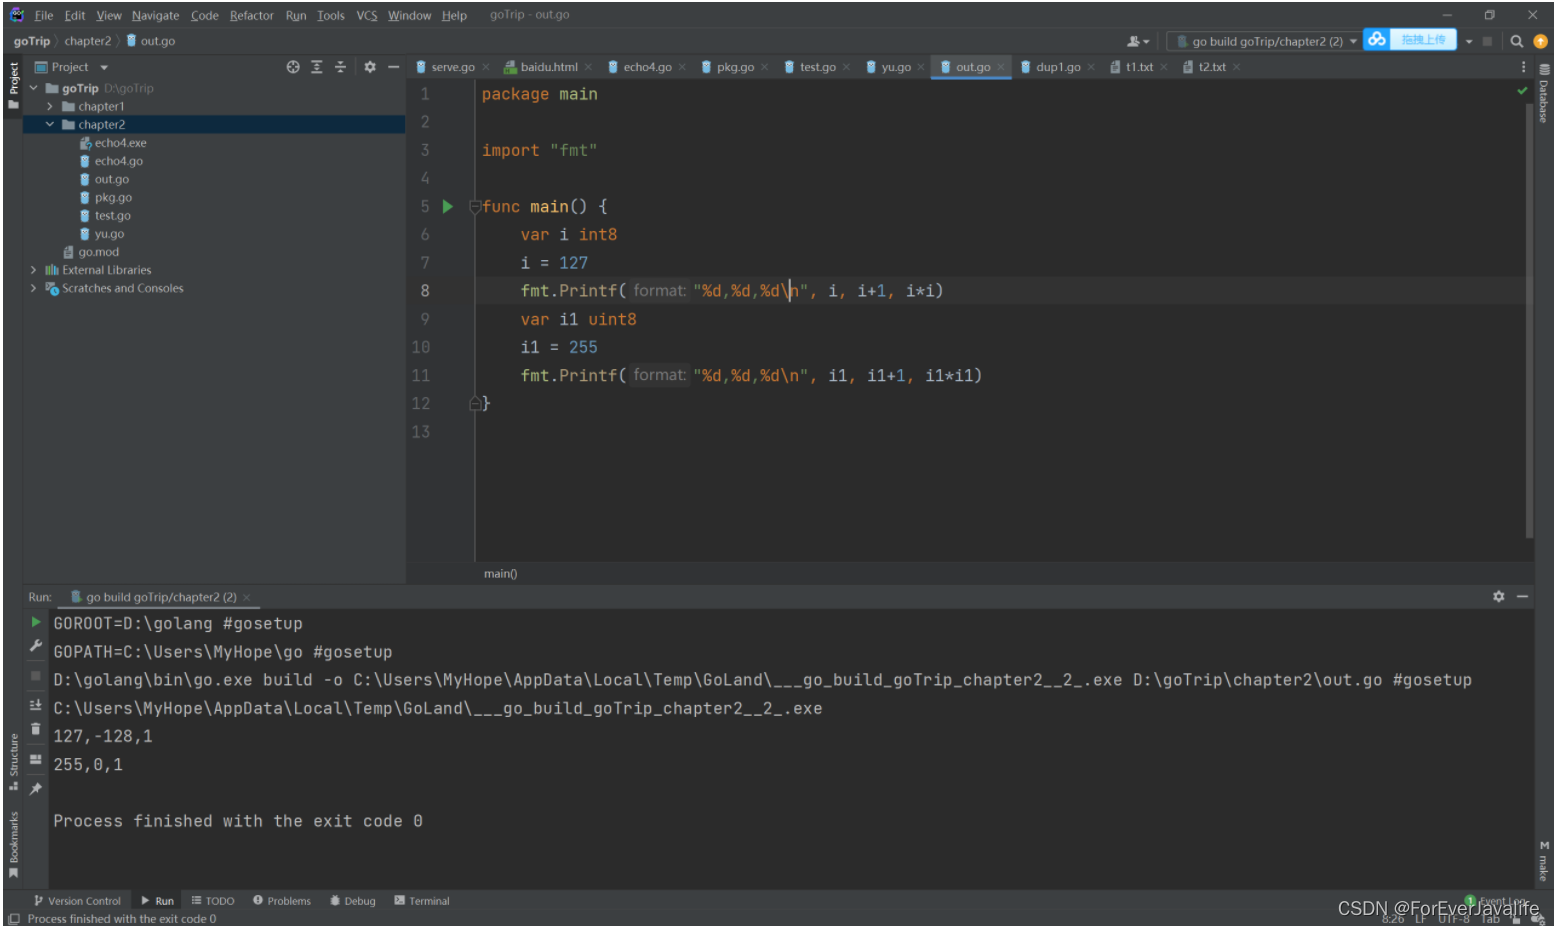Click the inspection green checkmark
The height and width of the screenshot is (926, 1555).
tap(1522, 91)
